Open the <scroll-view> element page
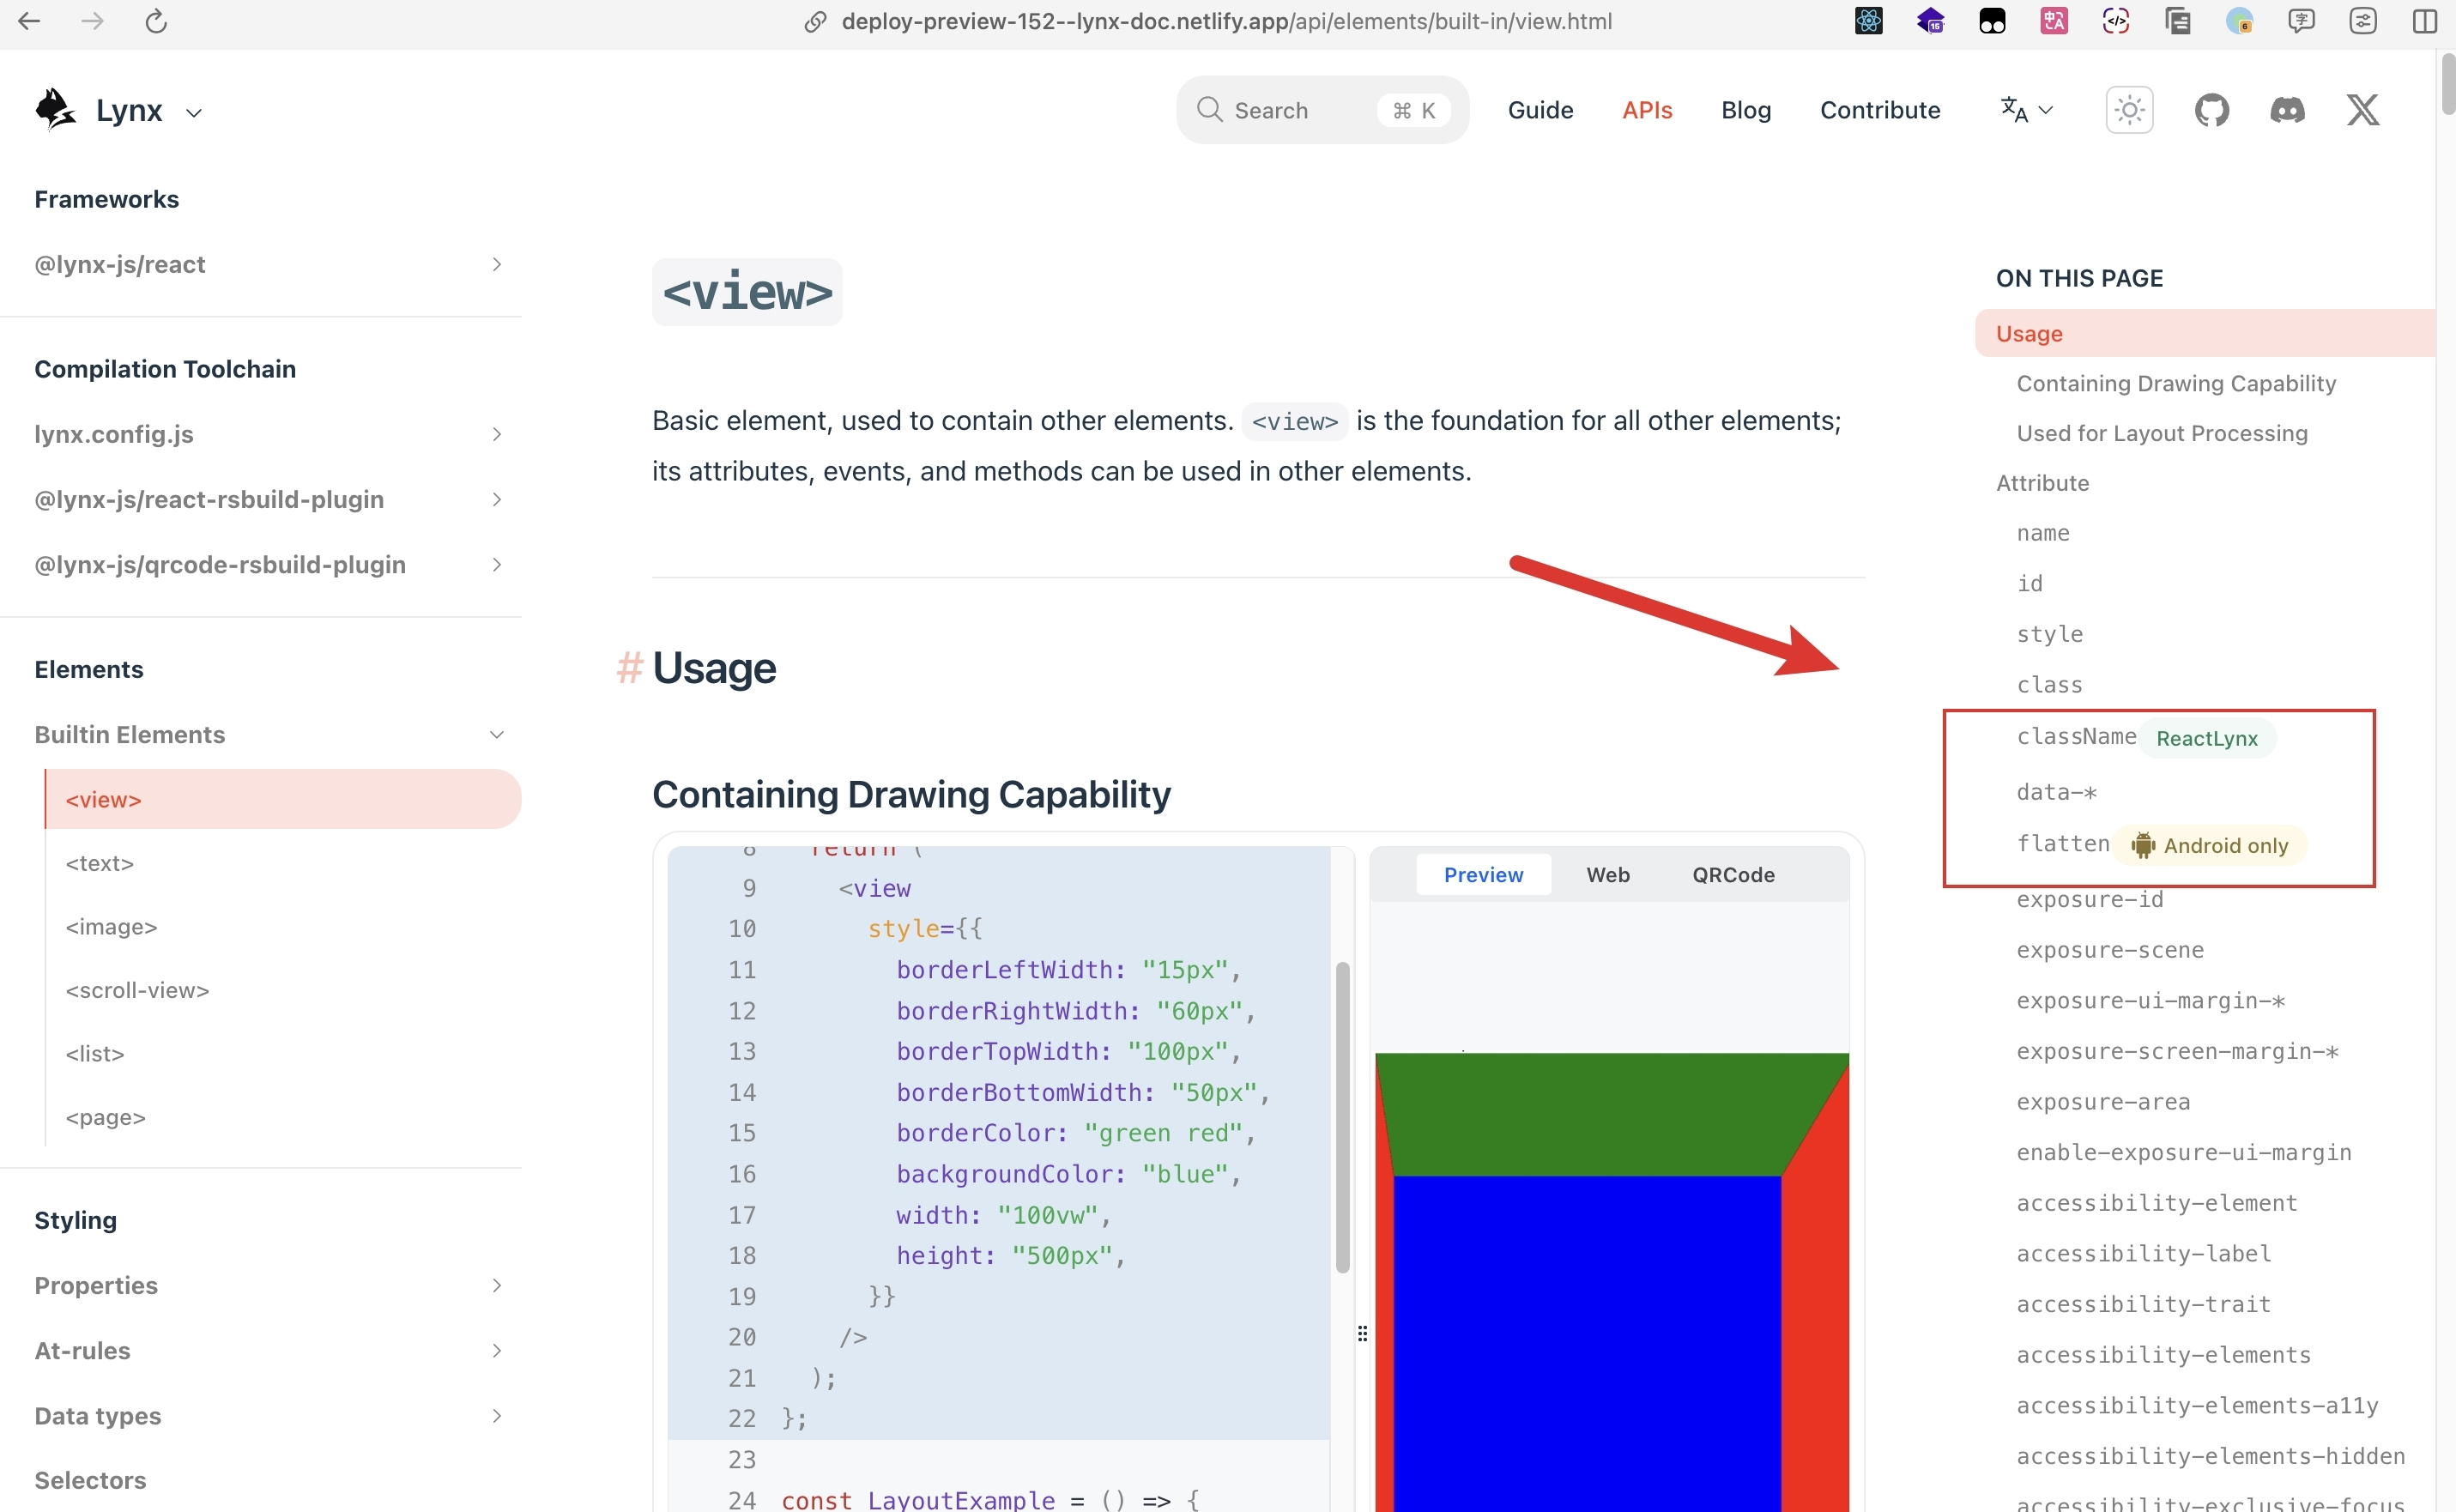This screenshot has height=1512, width=2456. (137, 990)
